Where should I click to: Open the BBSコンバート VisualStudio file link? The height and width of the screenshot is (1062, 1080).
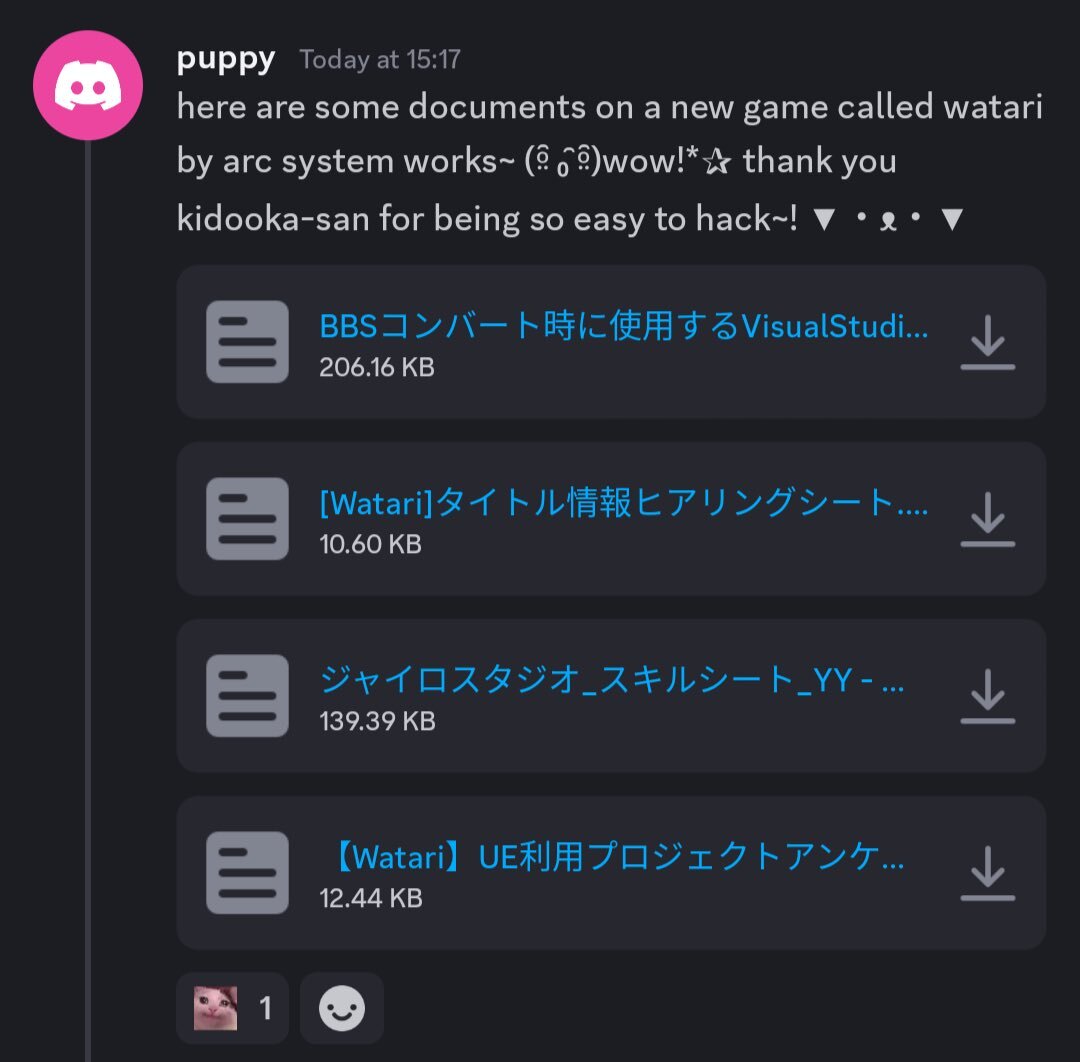click(x=623, y=326)
